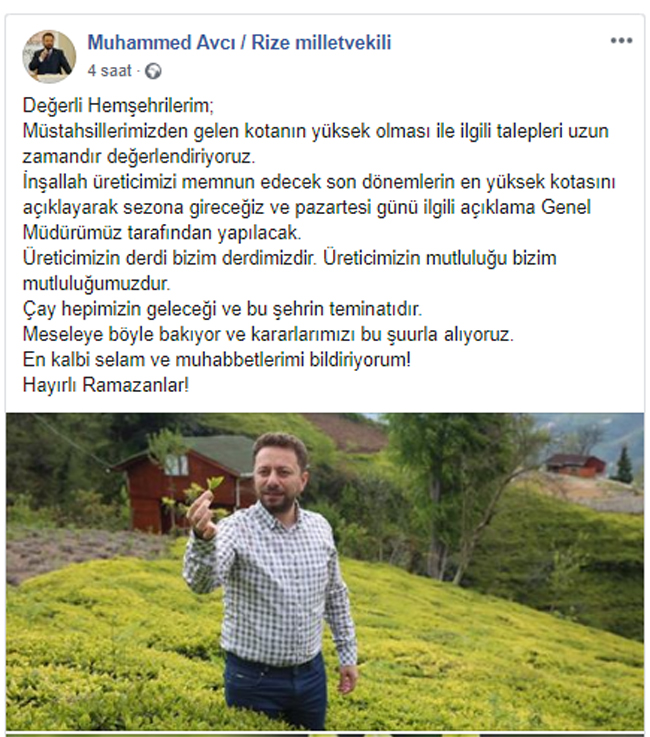Click the "Çay hepimizin geleceği" sentence
Image resolution: width=650 pixels, height=737 pixels.
(222, 309)
